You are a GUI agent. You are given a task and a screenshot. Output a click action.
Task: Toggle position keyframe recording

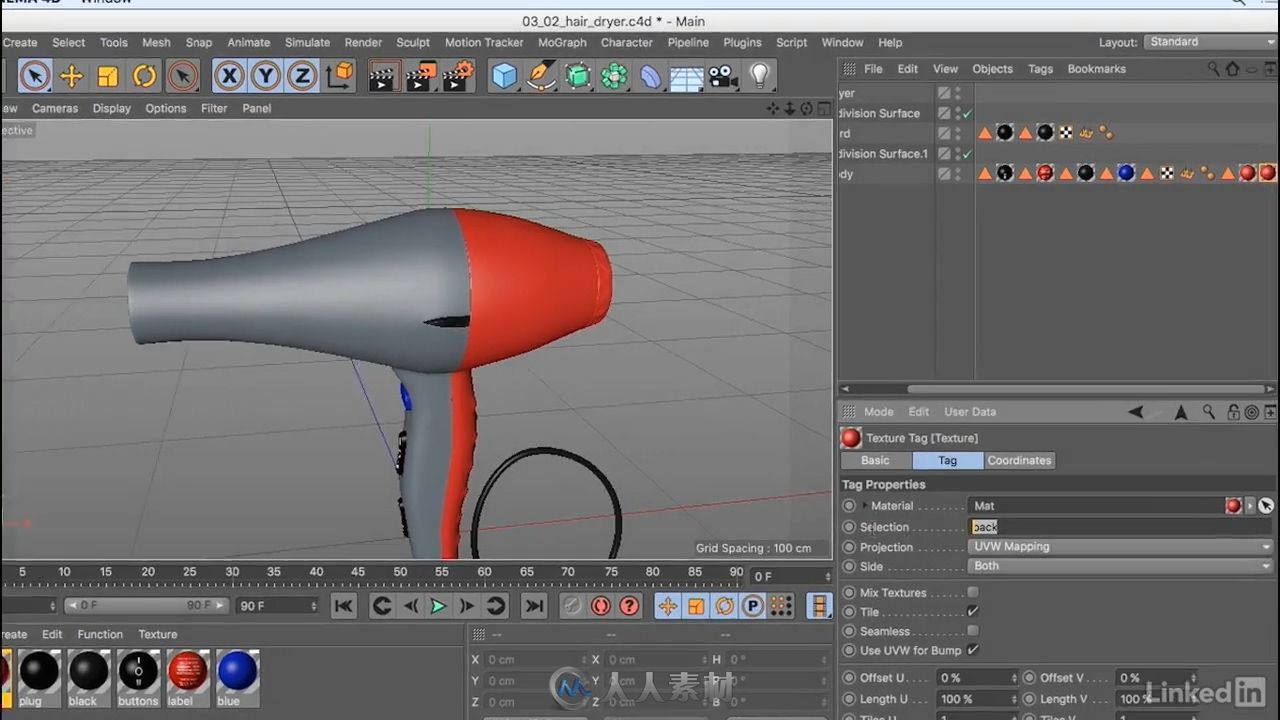pos(668,605)
